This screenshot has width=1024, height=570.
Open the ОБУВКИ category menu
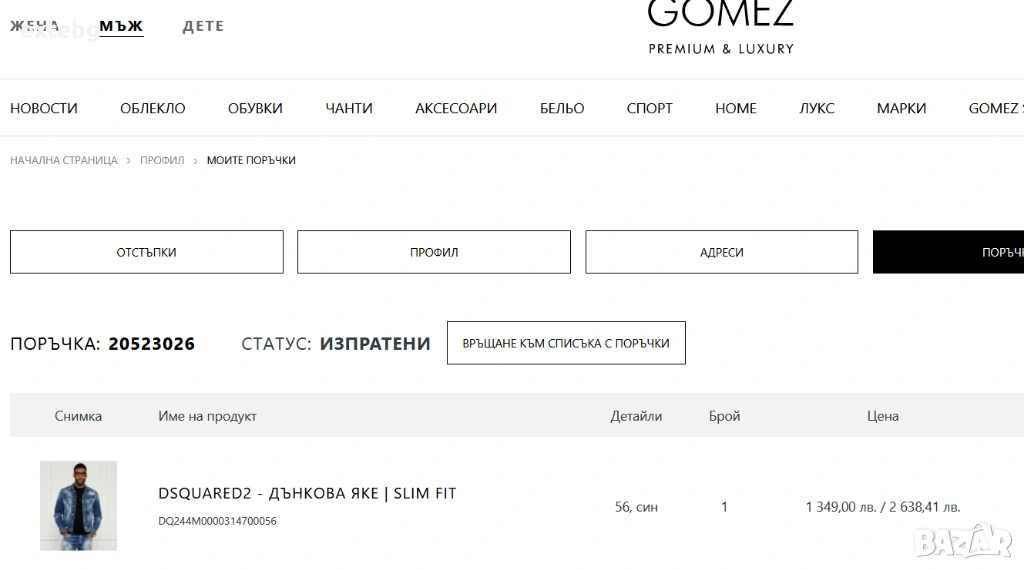255,108
